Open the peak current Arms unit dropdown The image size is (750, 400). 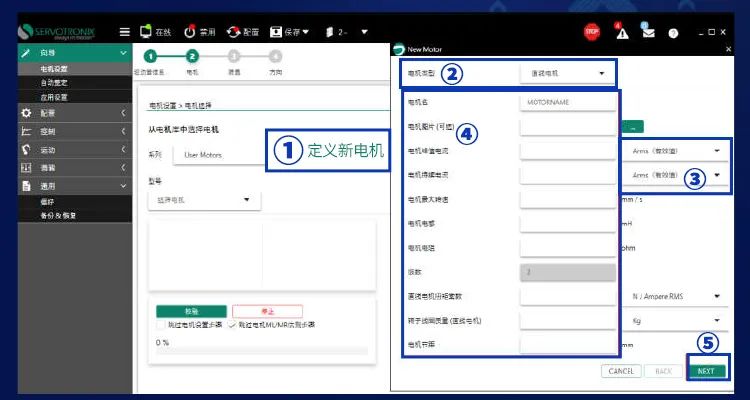[x=676, y=151]
